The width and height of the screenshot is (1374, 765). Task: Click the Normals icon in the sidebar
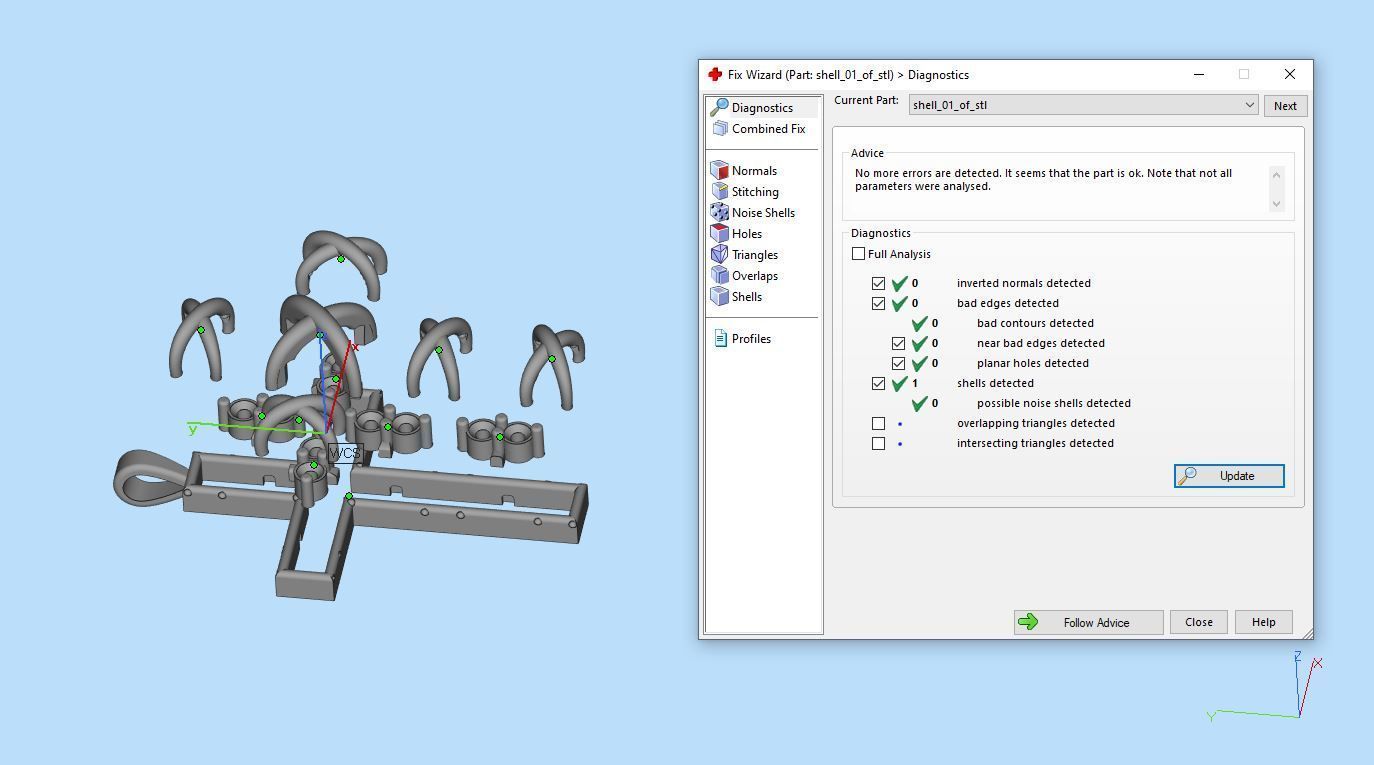tap(719, 170)
